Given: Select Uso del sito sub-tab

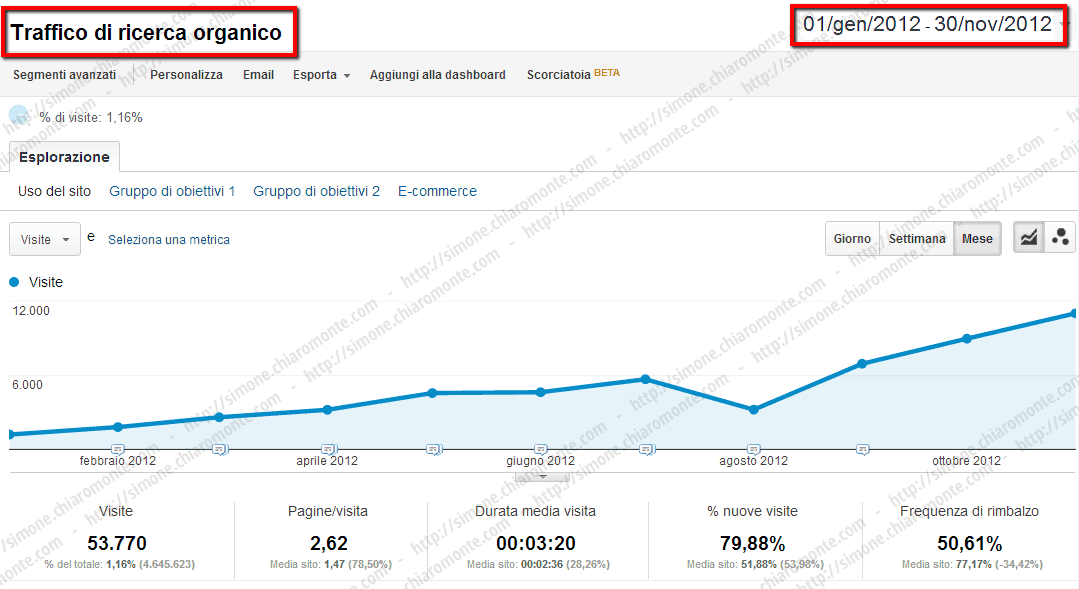Looking at the screenshot, I should point(54,191).
